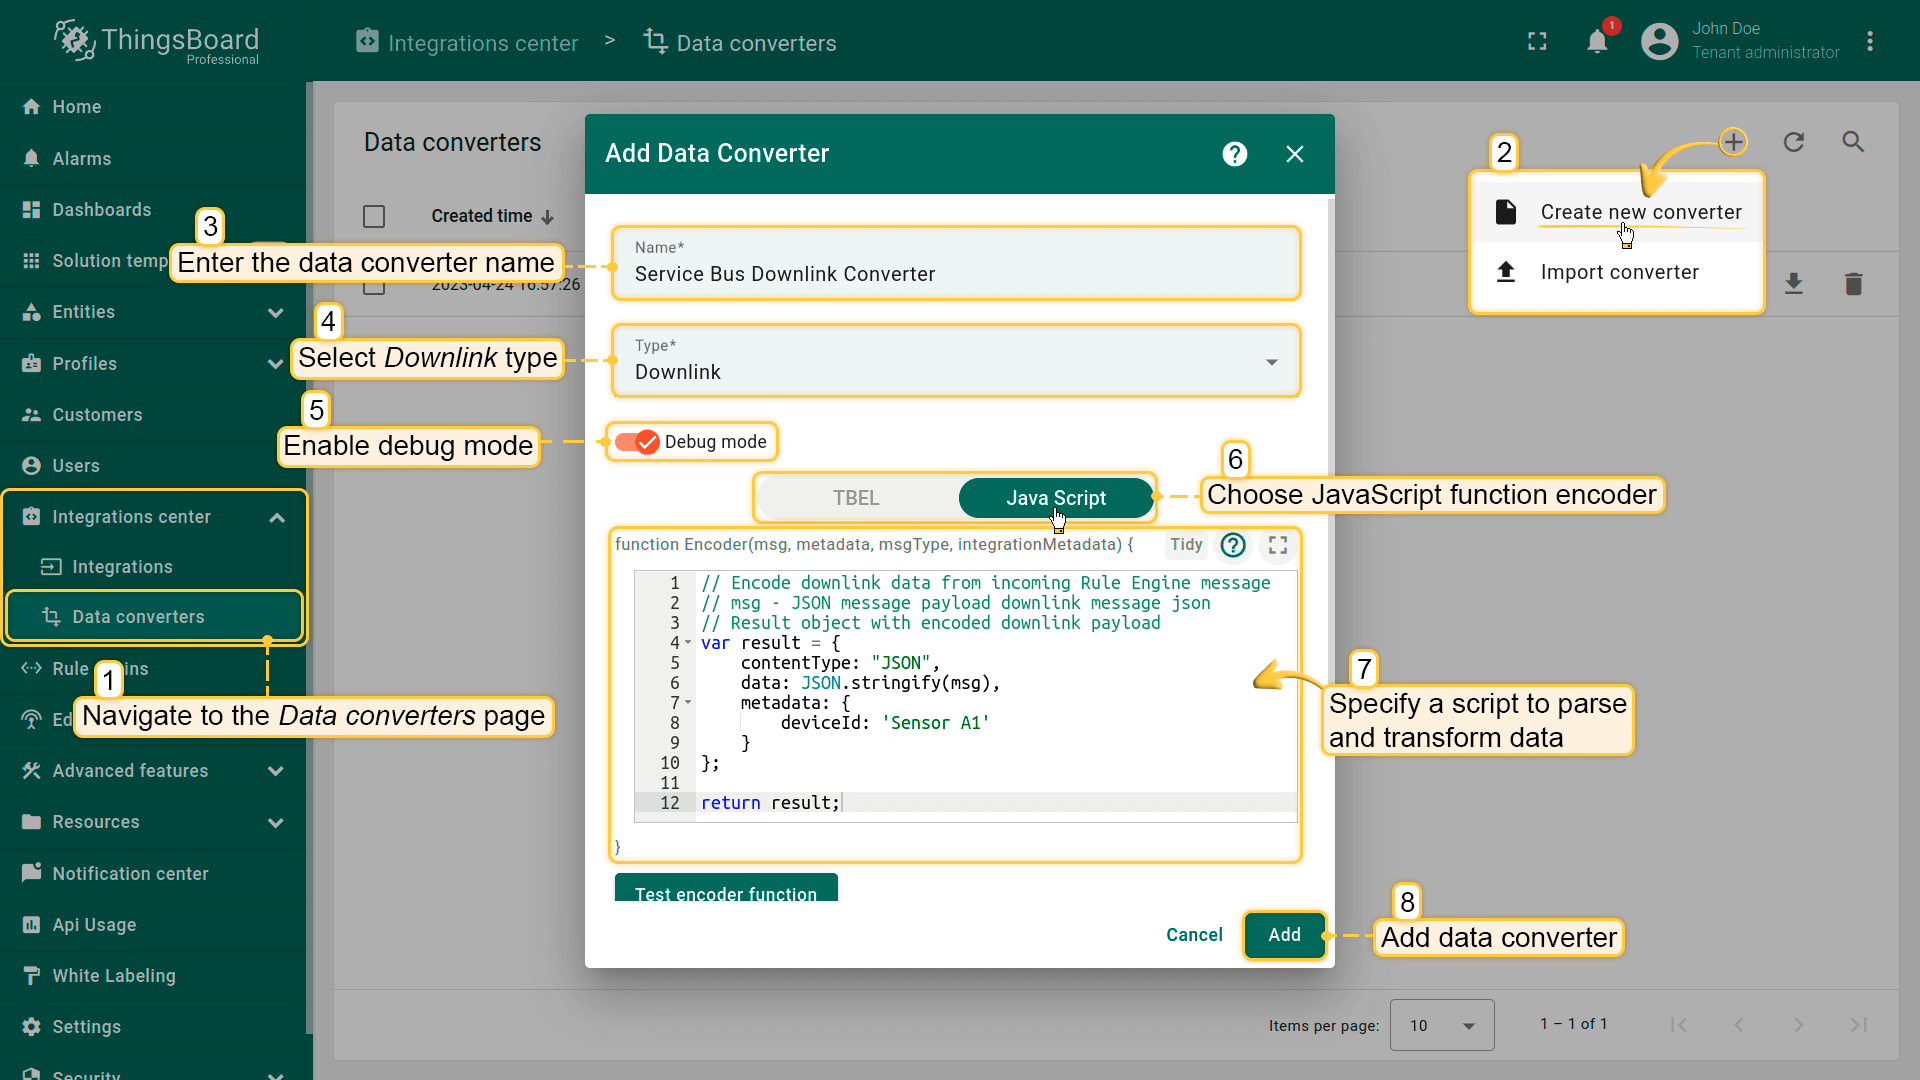Switch to the JavaScript Script tab
The height and width of the screenshot is (1080, 1920).
[1056, 497]
